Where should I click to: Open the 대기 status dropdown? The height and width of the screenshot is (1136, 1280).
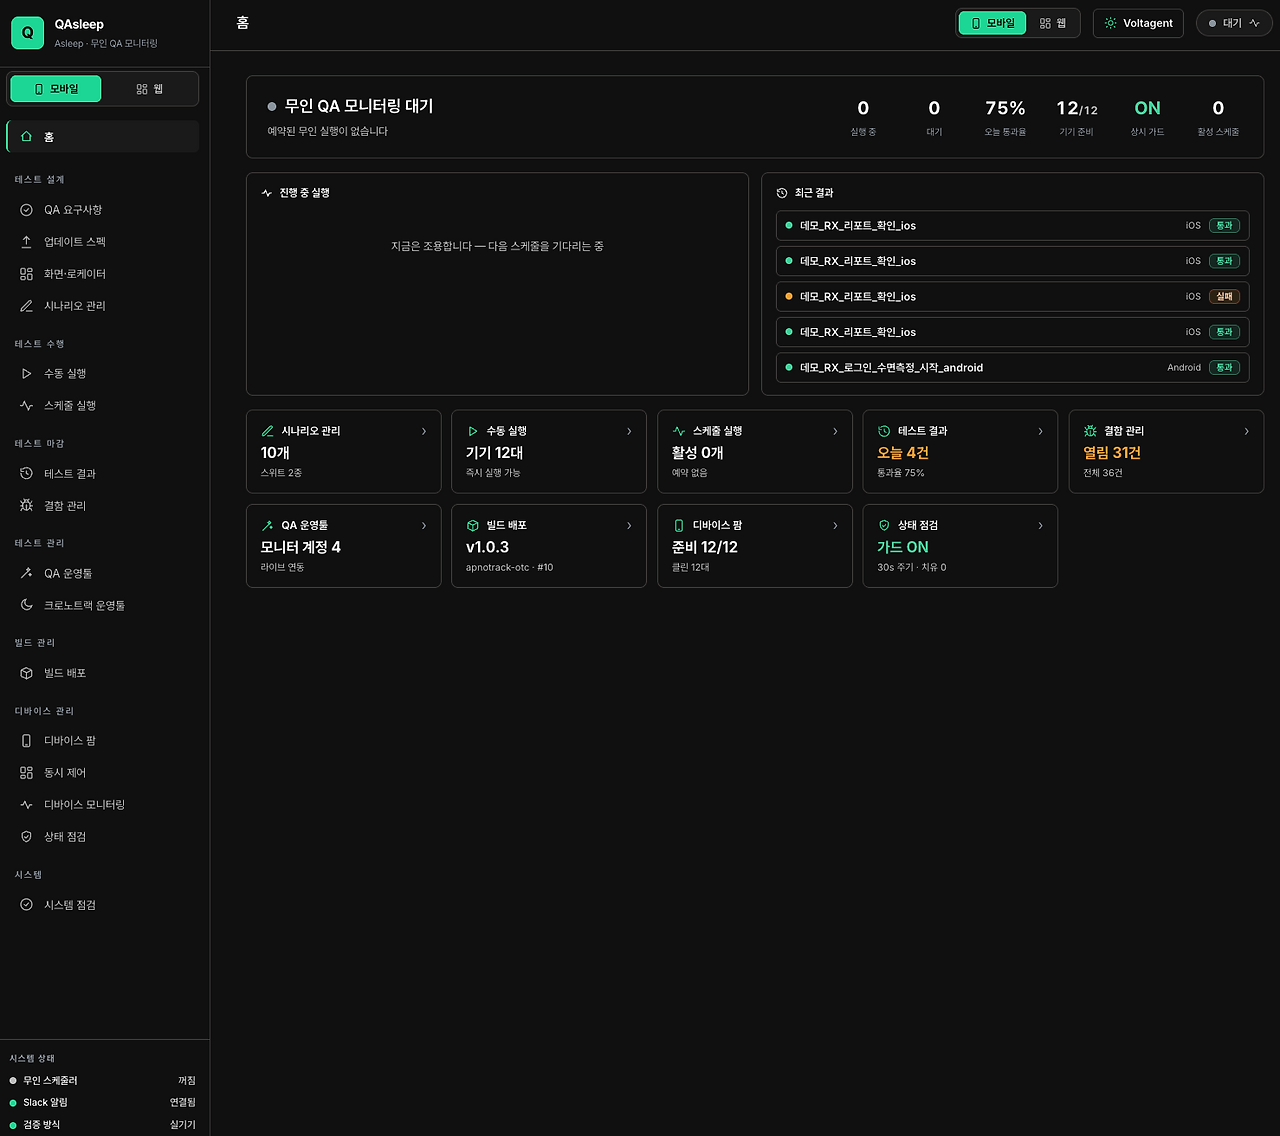1234,23
